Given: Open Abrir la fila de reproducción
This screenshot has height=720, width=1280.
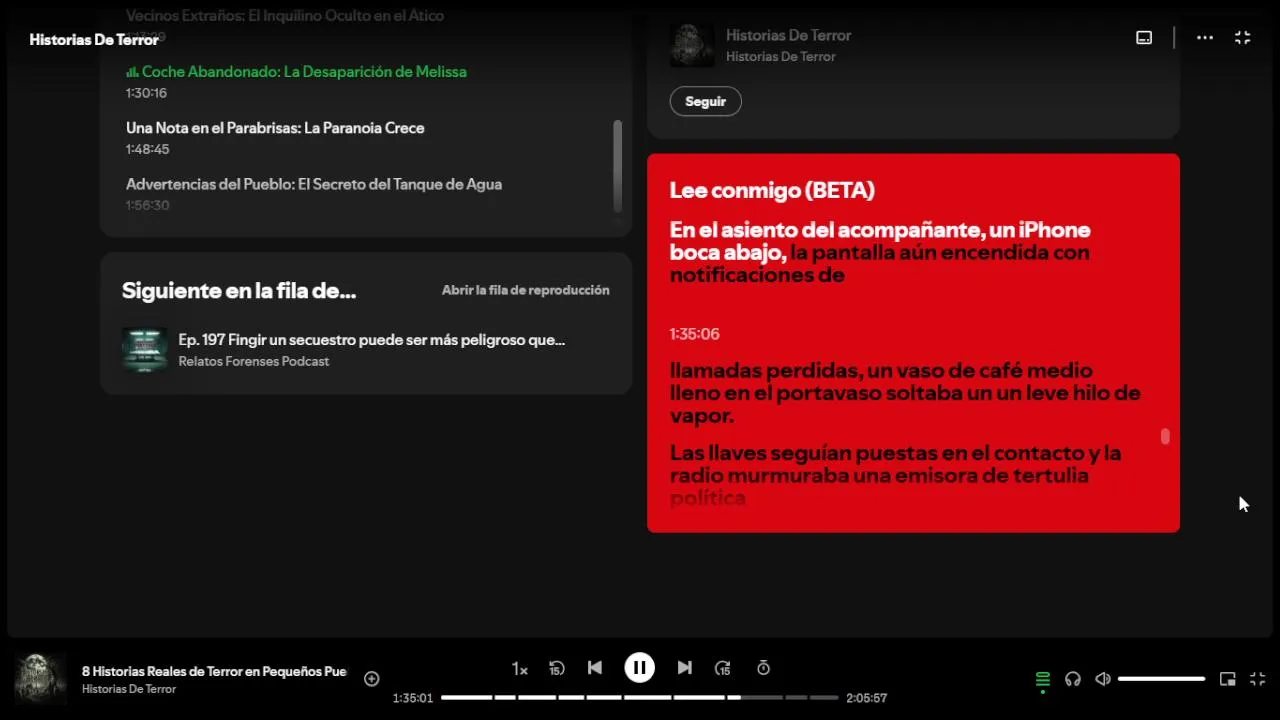Looking at the screenshot, I should tap(526, 290).
